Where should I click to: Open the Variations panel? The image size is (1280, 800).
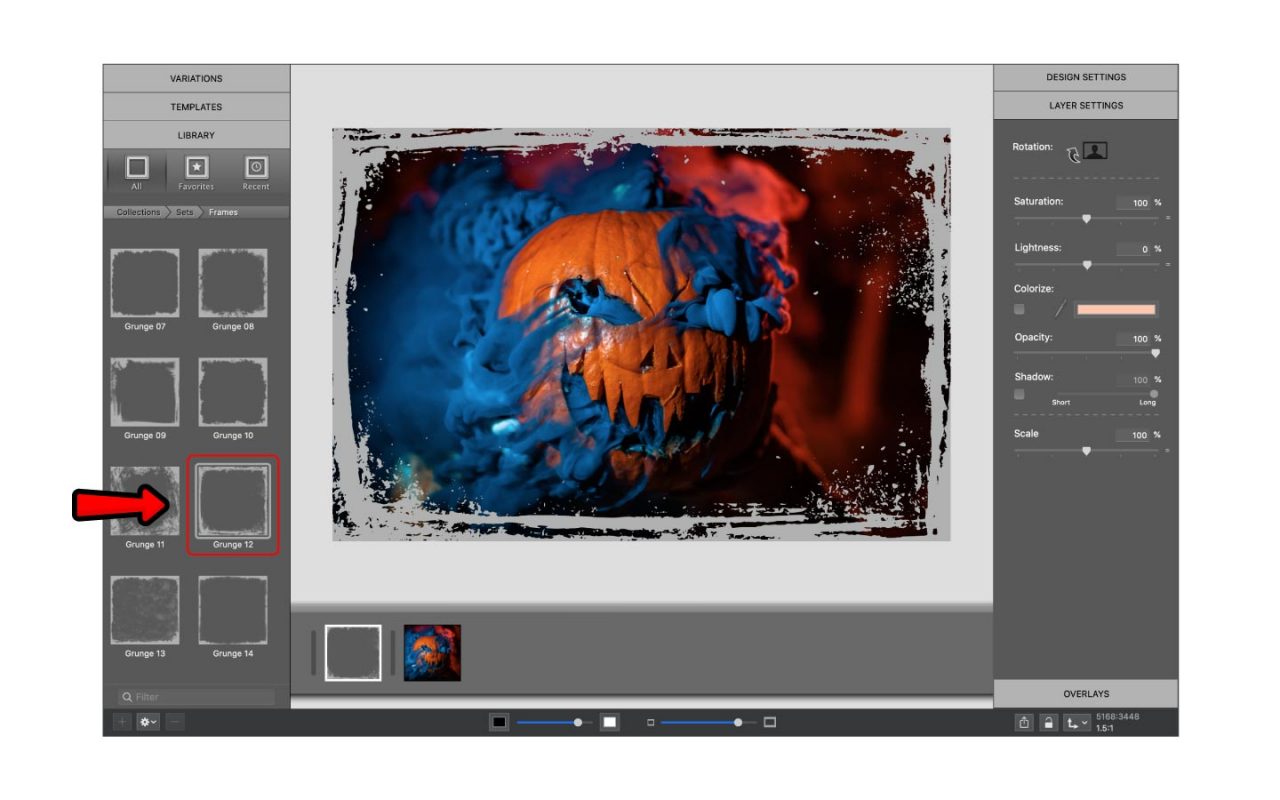click(x=195, y=78)
